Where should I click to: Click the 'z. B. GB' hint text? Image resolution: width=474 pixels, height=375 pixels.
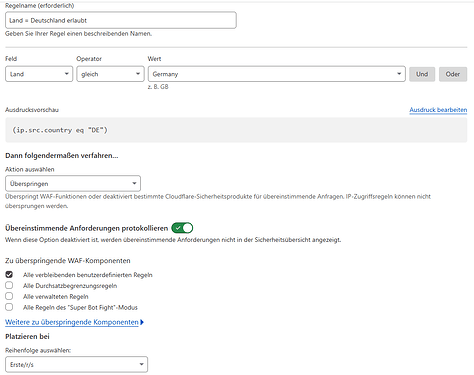click(158, 87)
